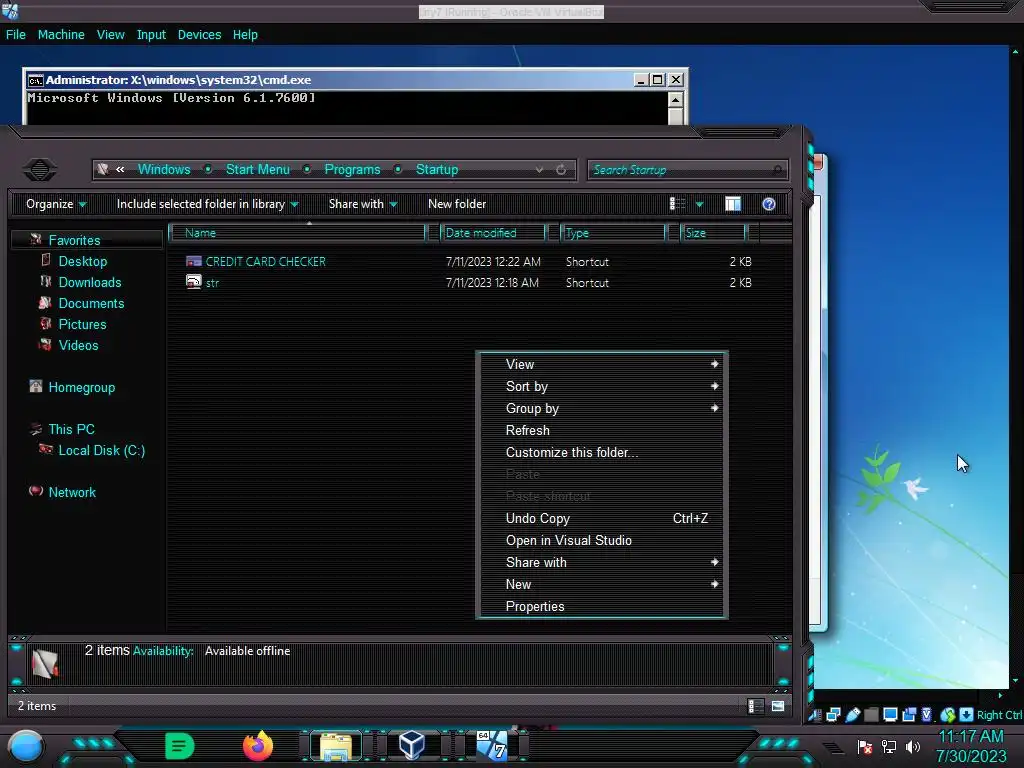This screenshot has width=1024, height=768.
Task: Open the VirtualBox View menu in menu bar
Action: click(110, 35)
